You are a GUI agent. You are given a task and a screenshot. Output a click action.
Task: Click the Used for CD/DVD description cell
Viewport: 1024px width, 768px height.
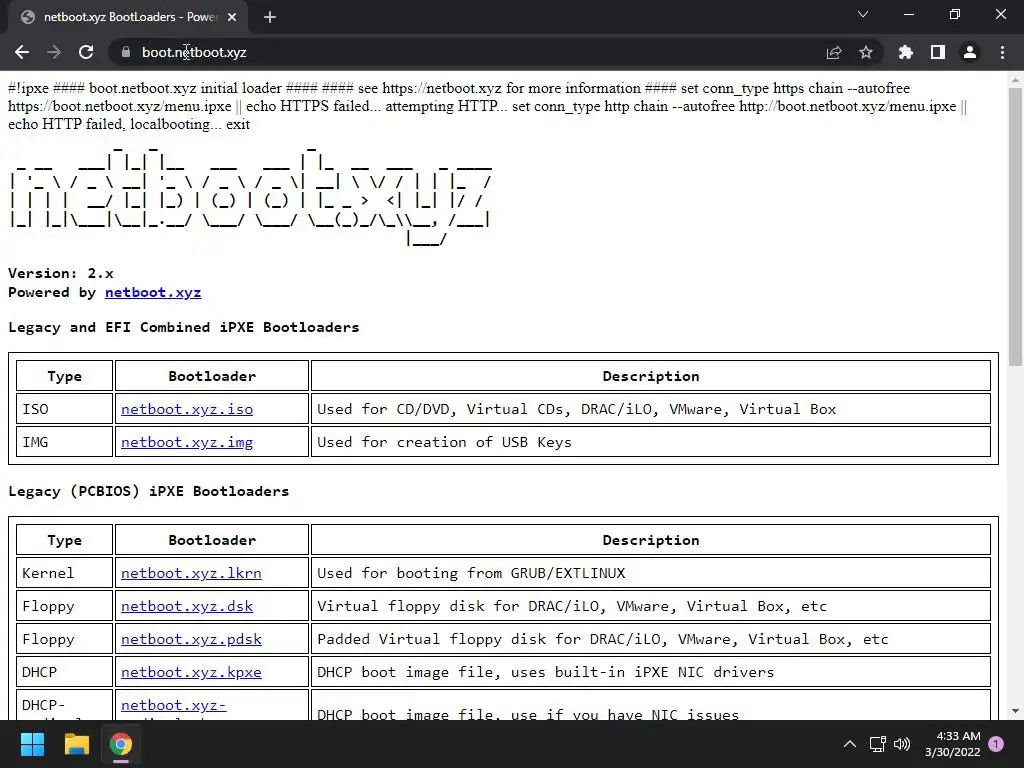click(650, 409)
